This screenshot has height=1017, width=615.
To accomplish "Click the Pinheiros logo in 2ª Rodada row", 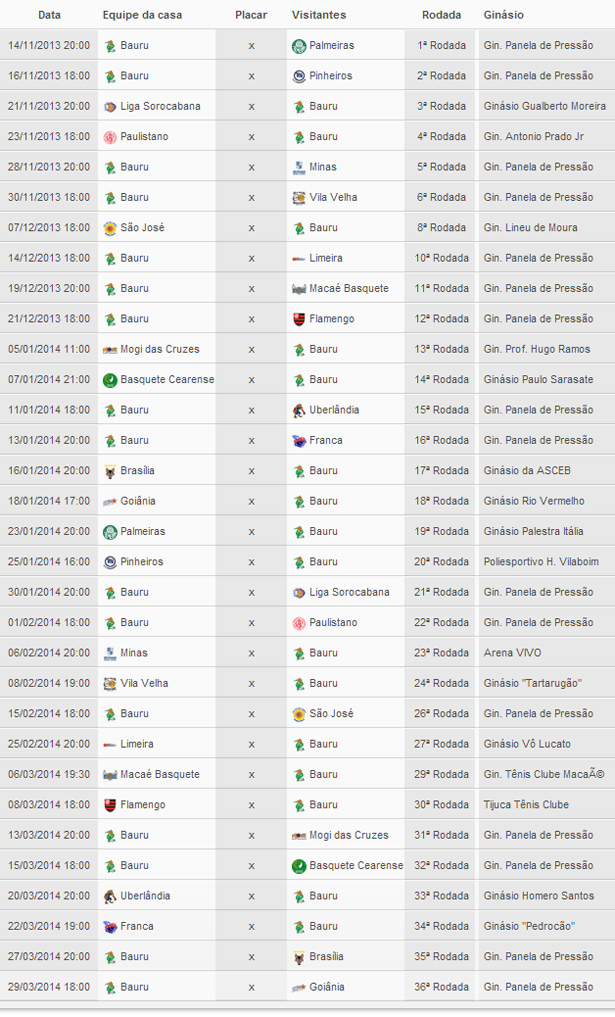I will pyautogui.click(x=299, y=76).
